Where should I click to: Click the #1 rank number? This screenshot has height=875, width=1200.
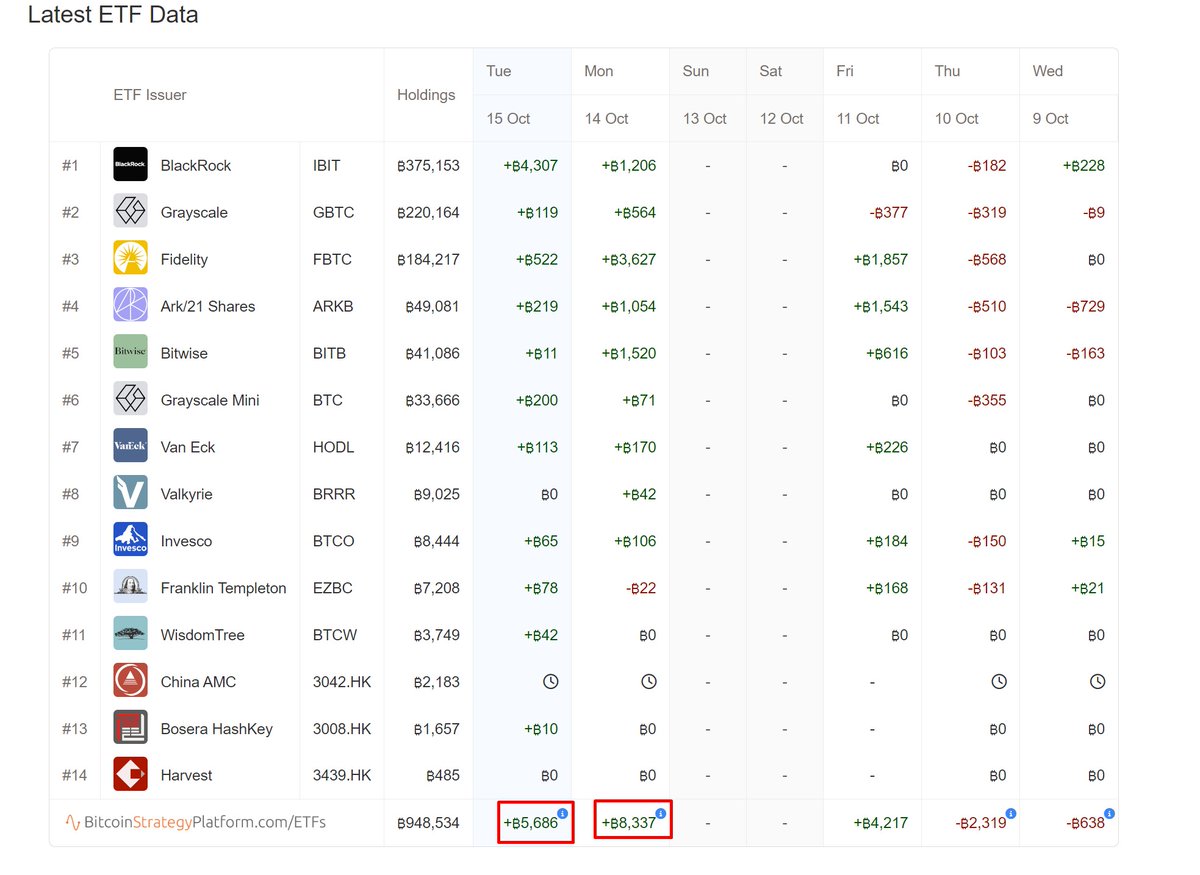point(70,165)
